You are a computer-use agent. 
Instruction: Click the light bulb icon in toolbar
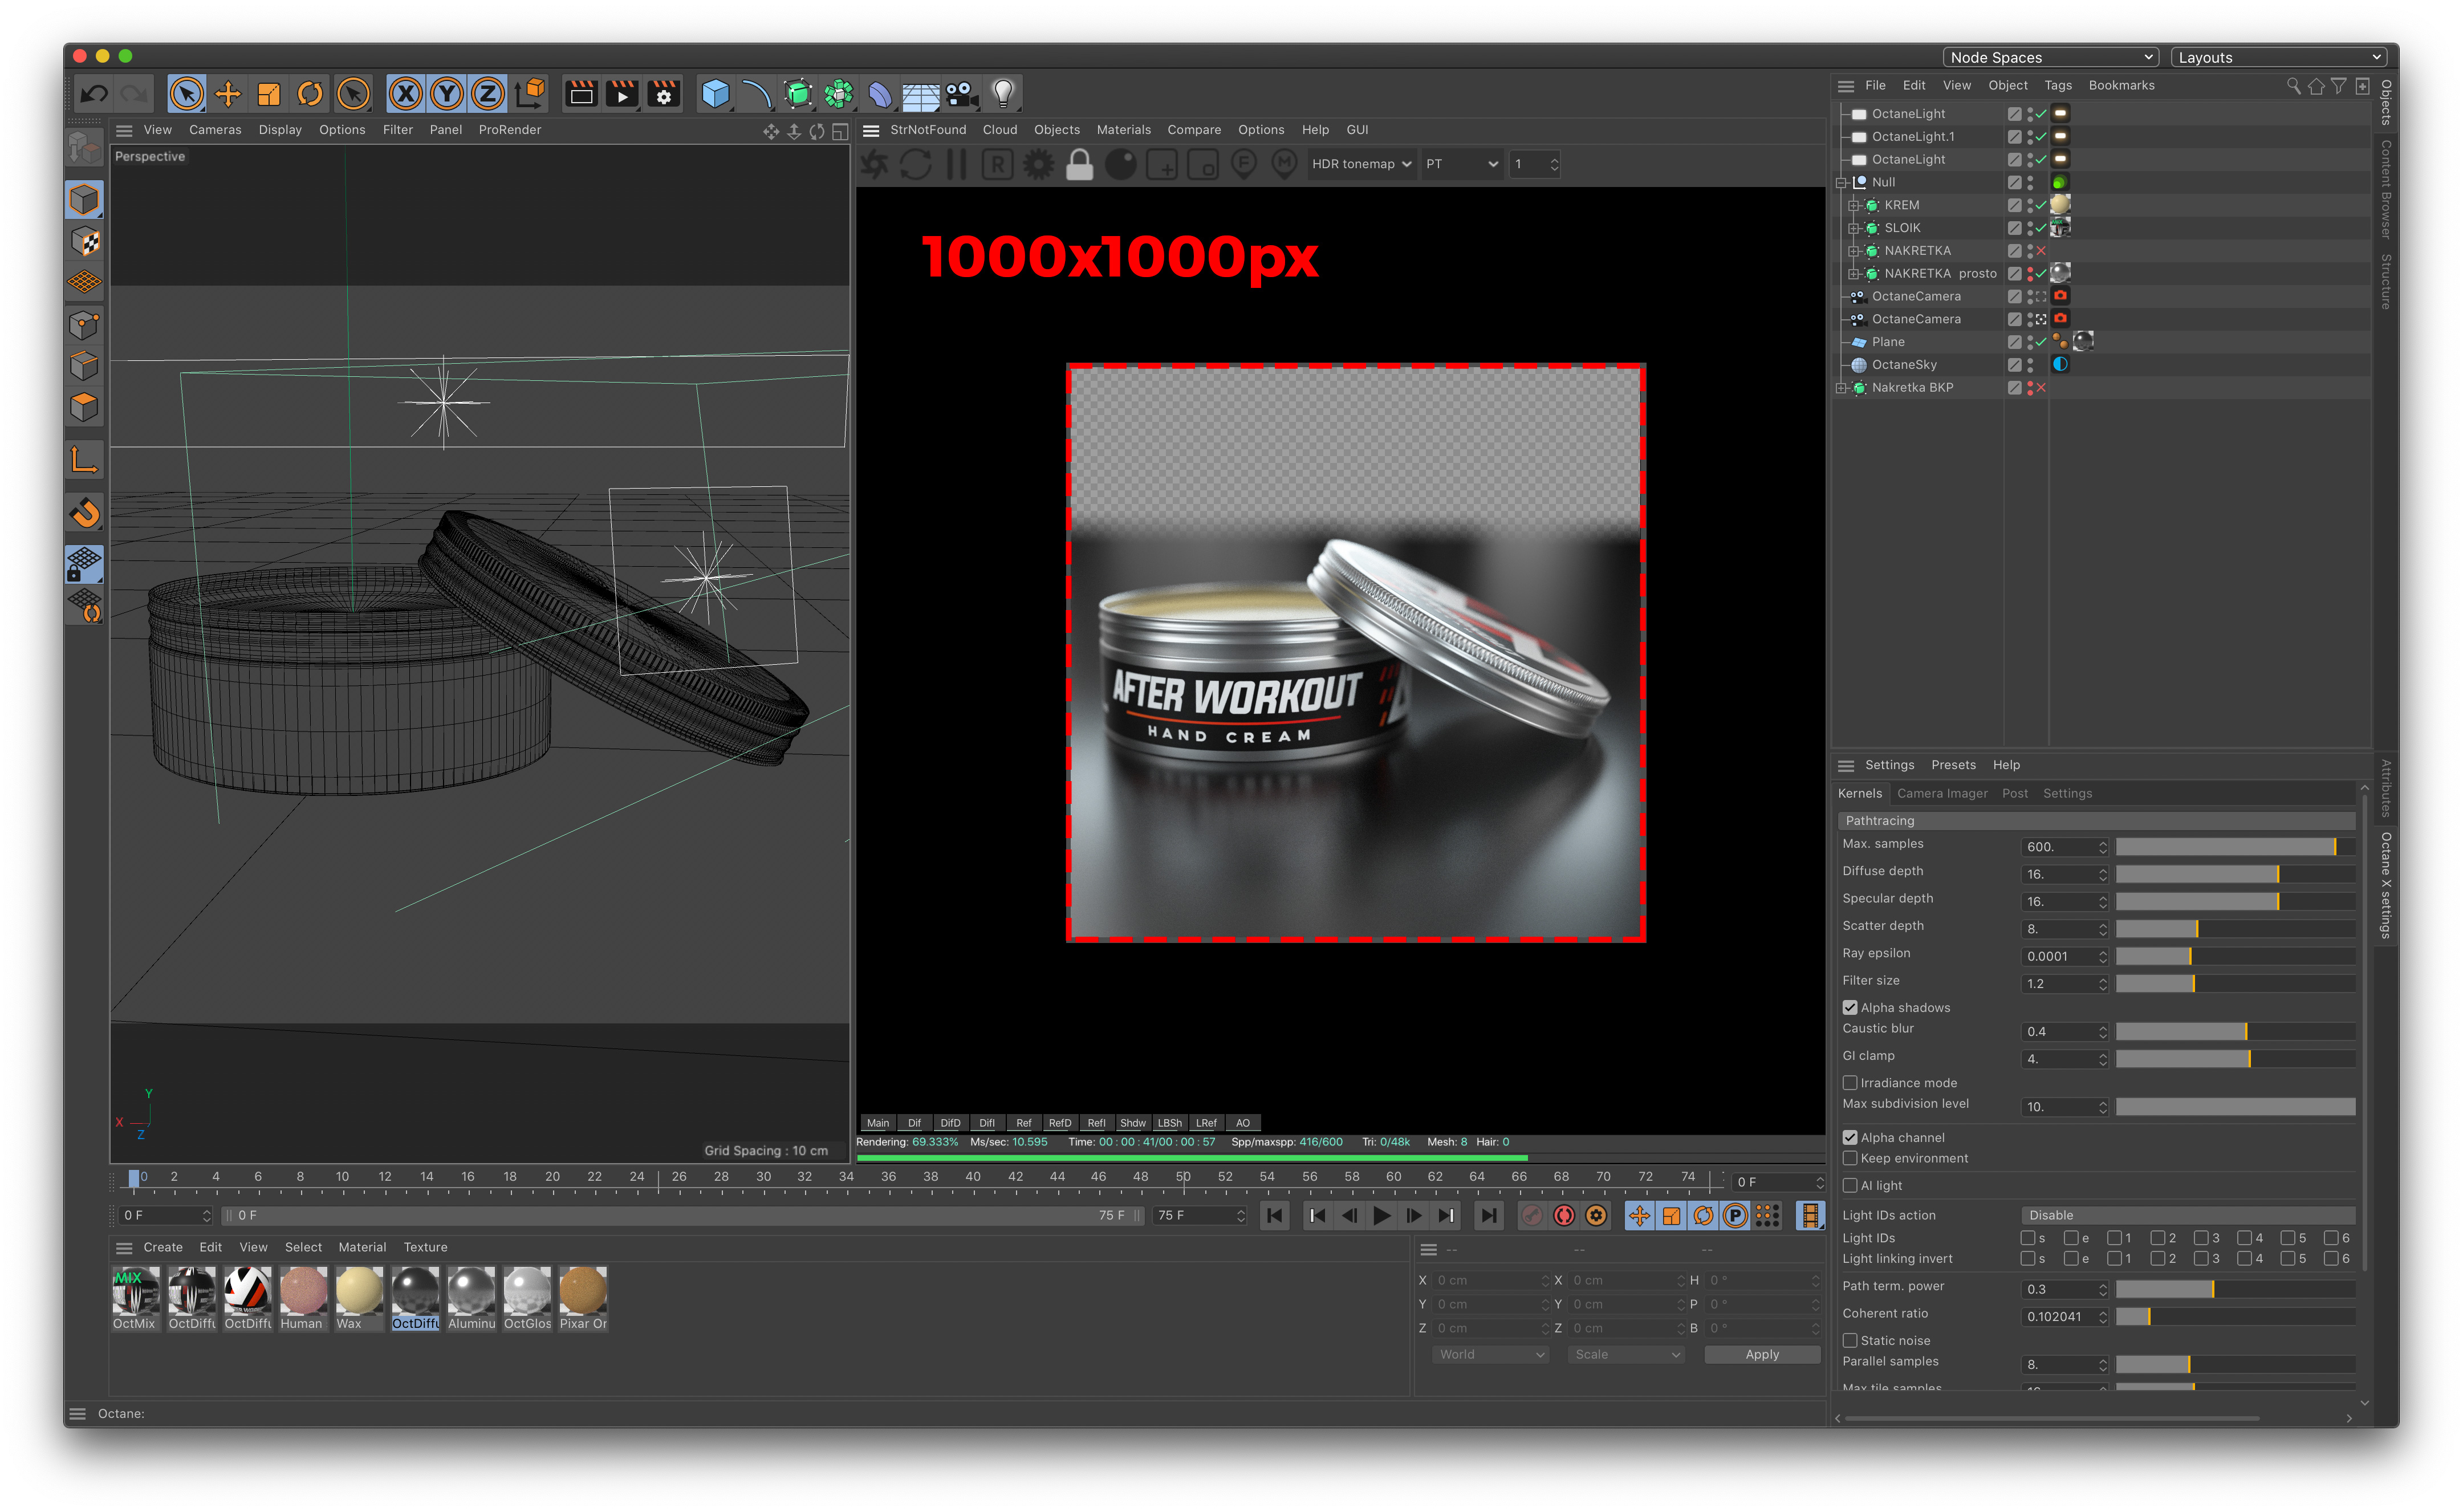(x=1003, y=94)
